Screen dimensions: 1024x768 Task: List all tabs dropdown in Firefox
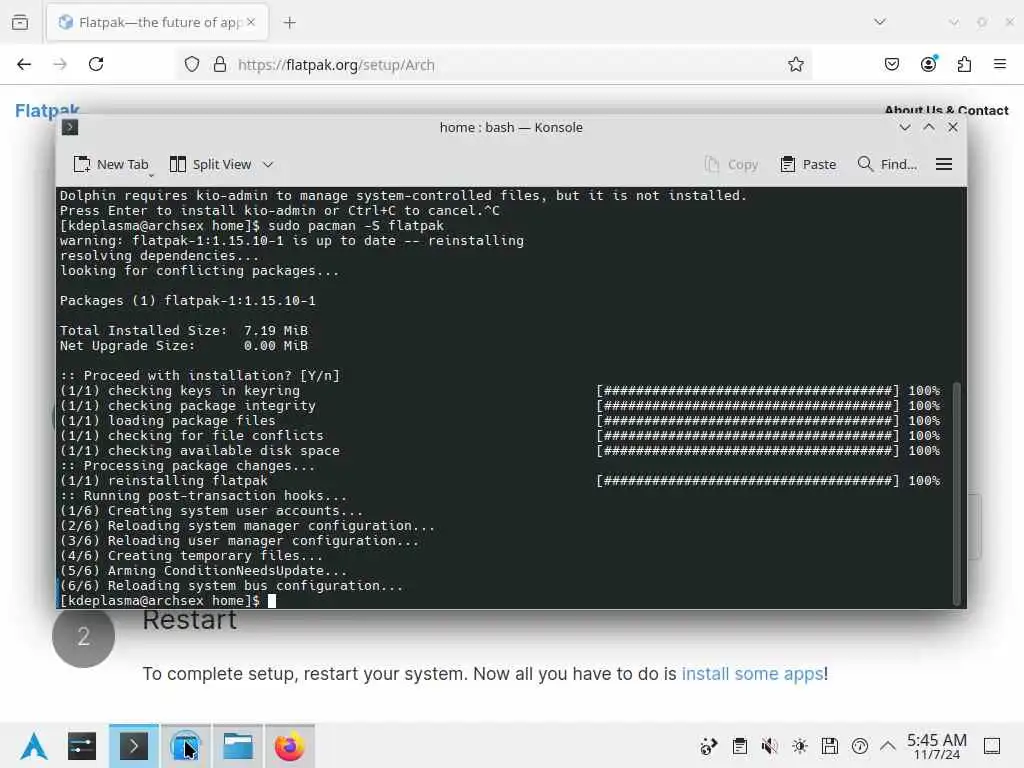tap(880, 22)
